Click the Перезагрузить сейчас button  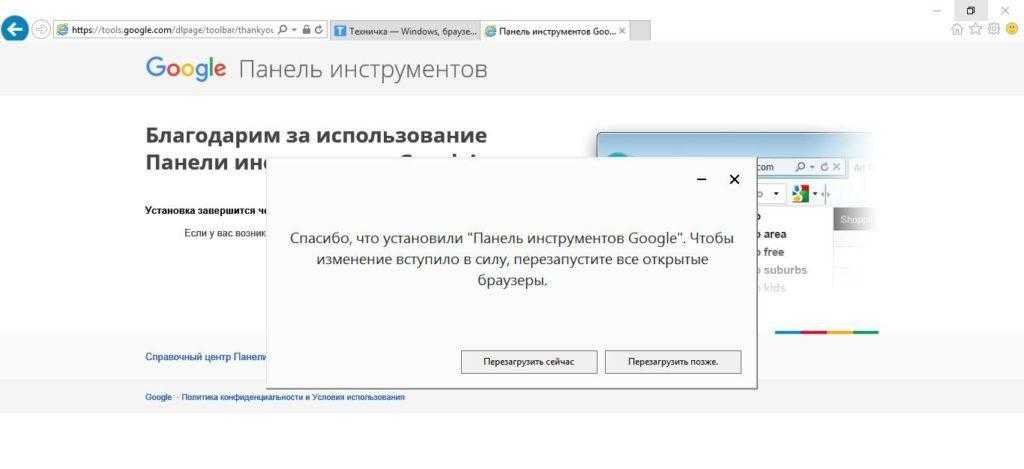tap(529, 361)
